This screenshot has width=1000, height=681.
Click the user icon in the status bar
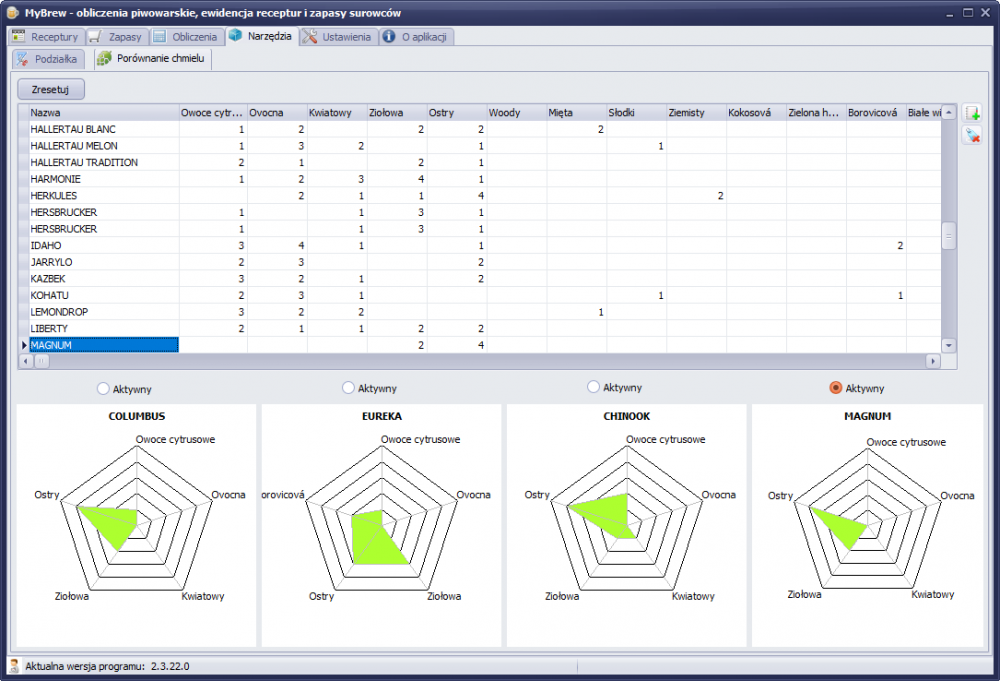(14, 666)
